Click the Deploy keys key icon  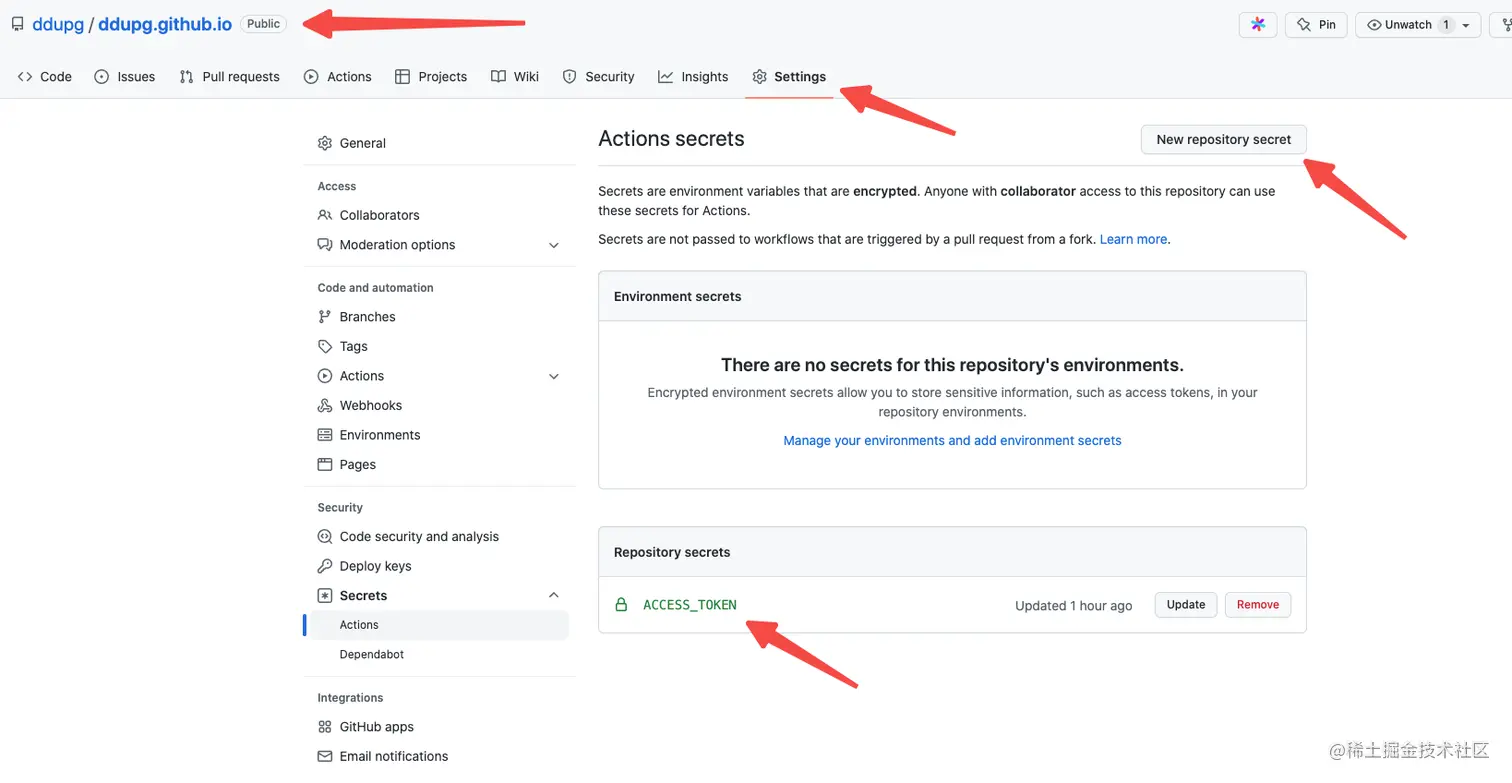coord(325,566)
